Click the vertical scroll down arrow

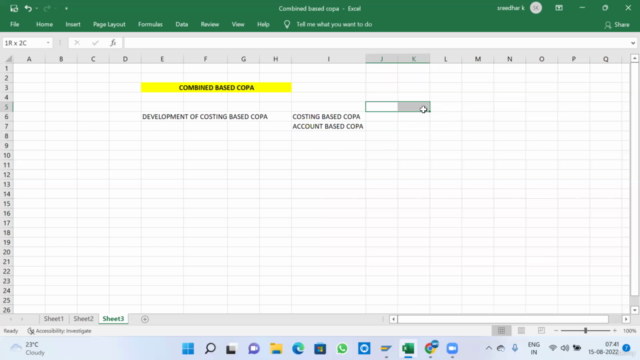point(635,310)
